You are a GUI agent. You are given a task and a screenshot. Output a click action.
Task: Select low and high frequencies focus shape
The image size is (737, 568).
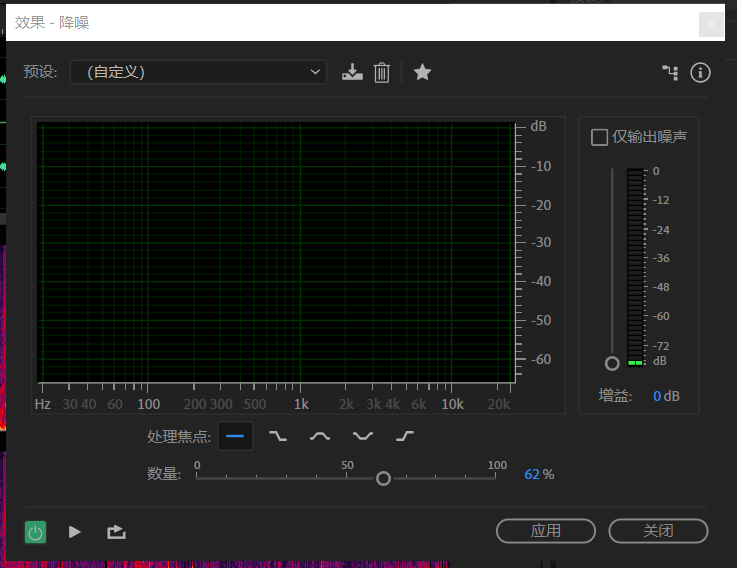[x=363, y=436]
